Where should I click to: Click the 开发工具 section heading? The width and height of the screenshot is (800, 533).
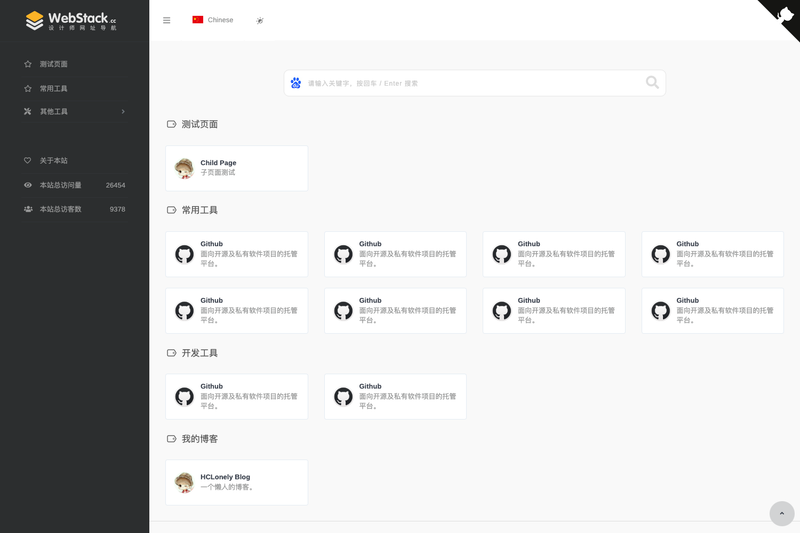point(199,353)
